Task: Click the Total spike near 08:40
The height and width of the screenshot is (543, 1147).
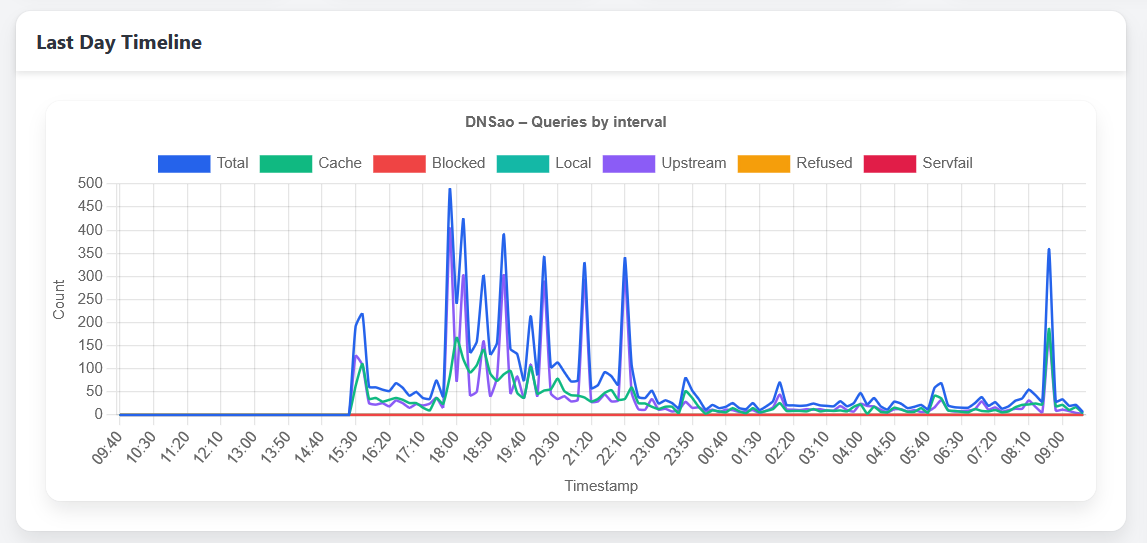Action: [x=1048, y=249]
